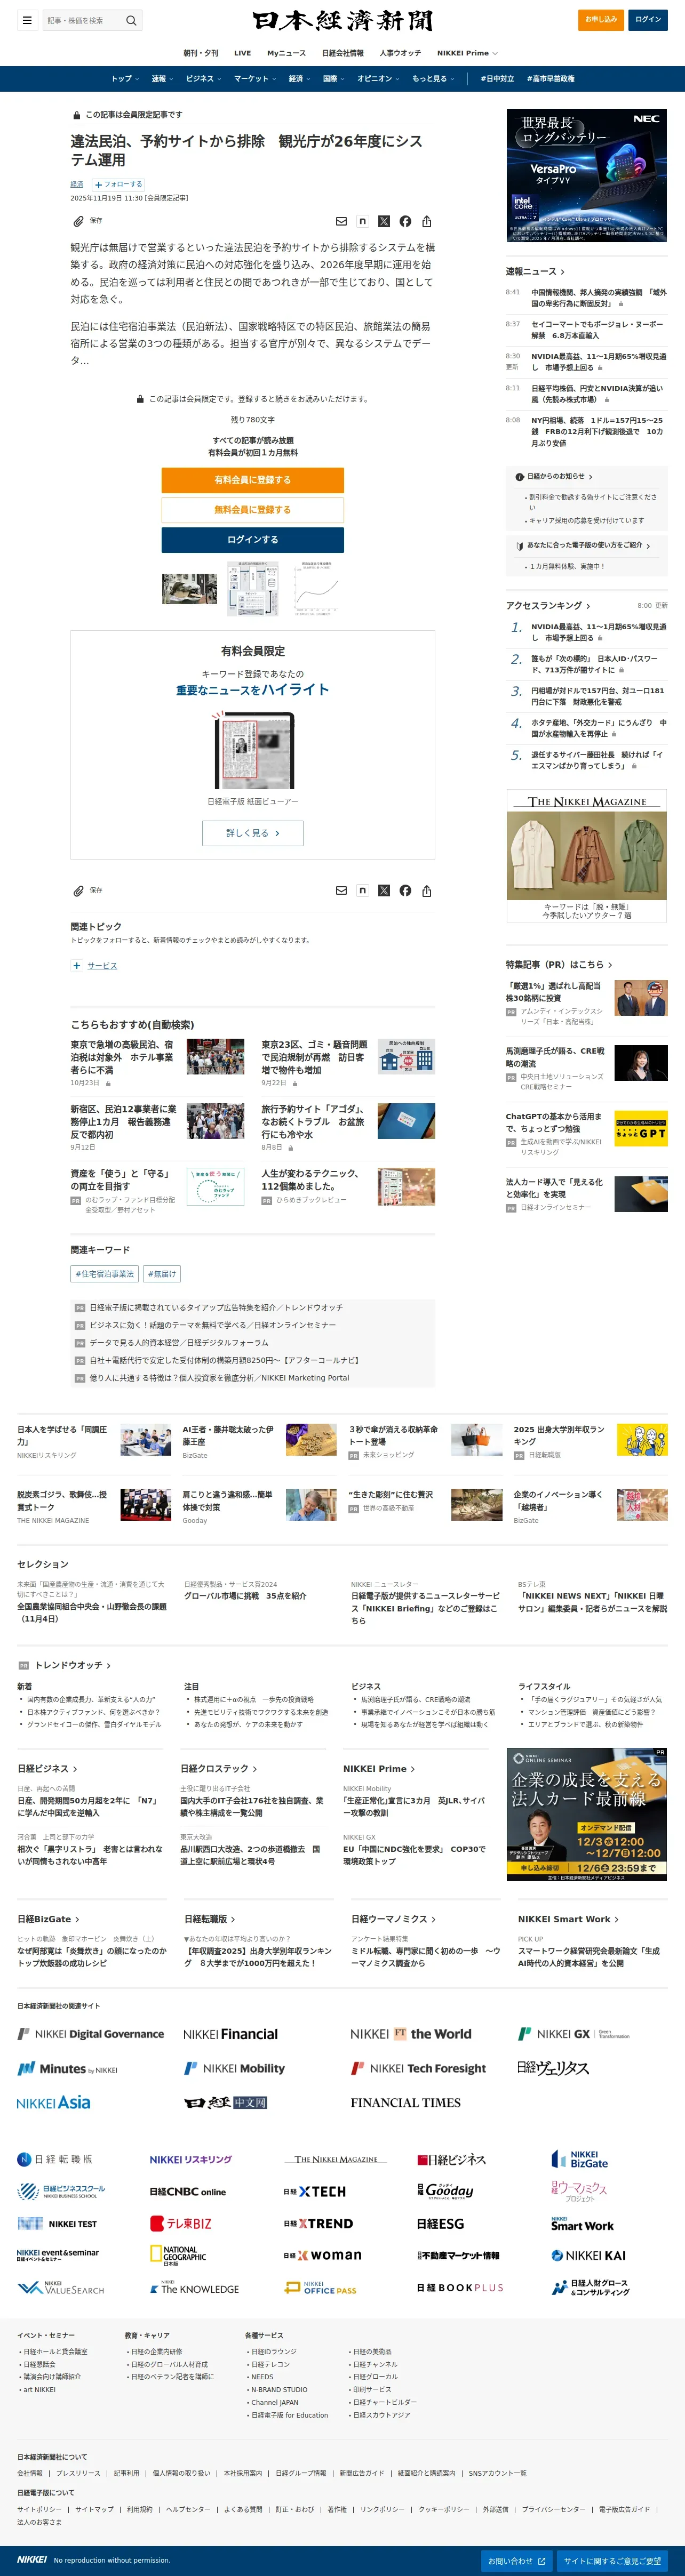Open NIKKEI Digital Governance logo

click(x=91, y=2034)
